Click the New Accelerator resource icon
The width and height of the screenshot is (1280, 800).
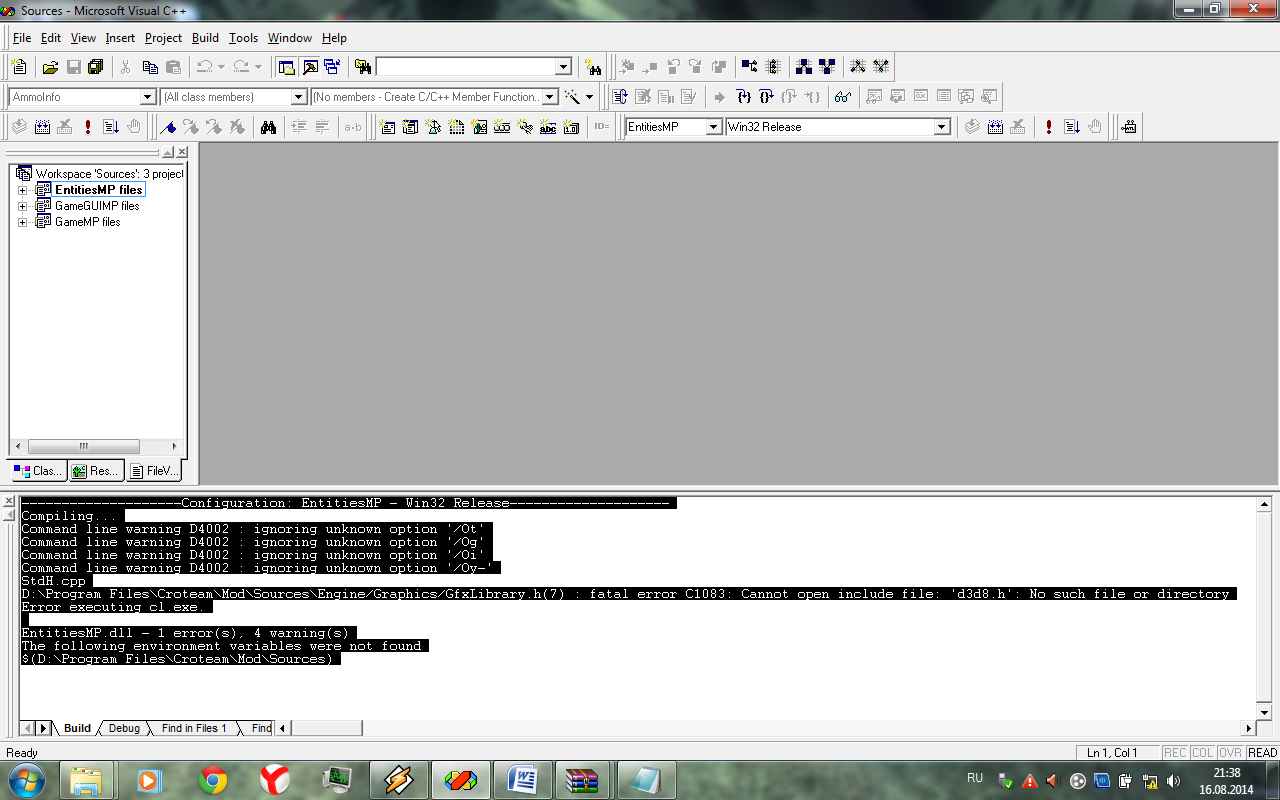click(x=525, y=127)
